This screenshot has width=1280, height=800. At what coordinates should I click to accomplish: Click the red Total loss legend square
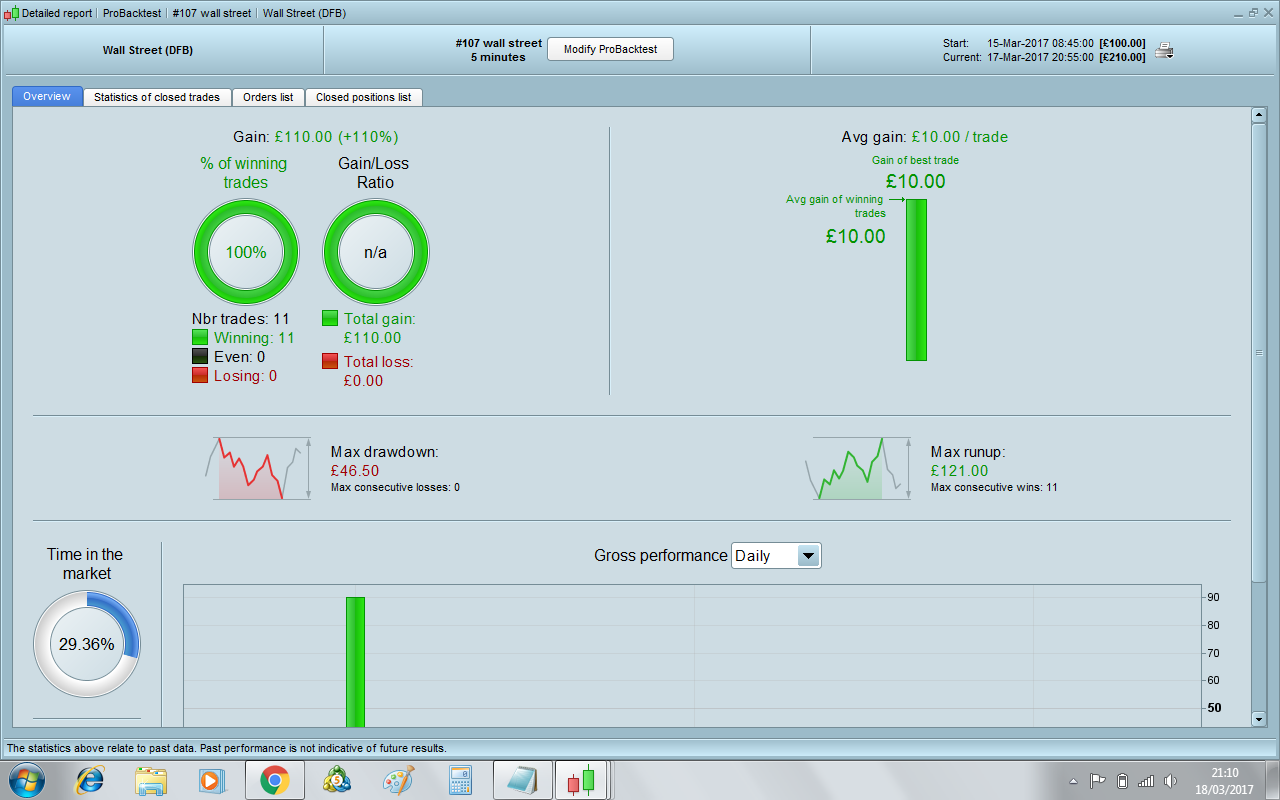pyautogui.click(x=330, y=362)
